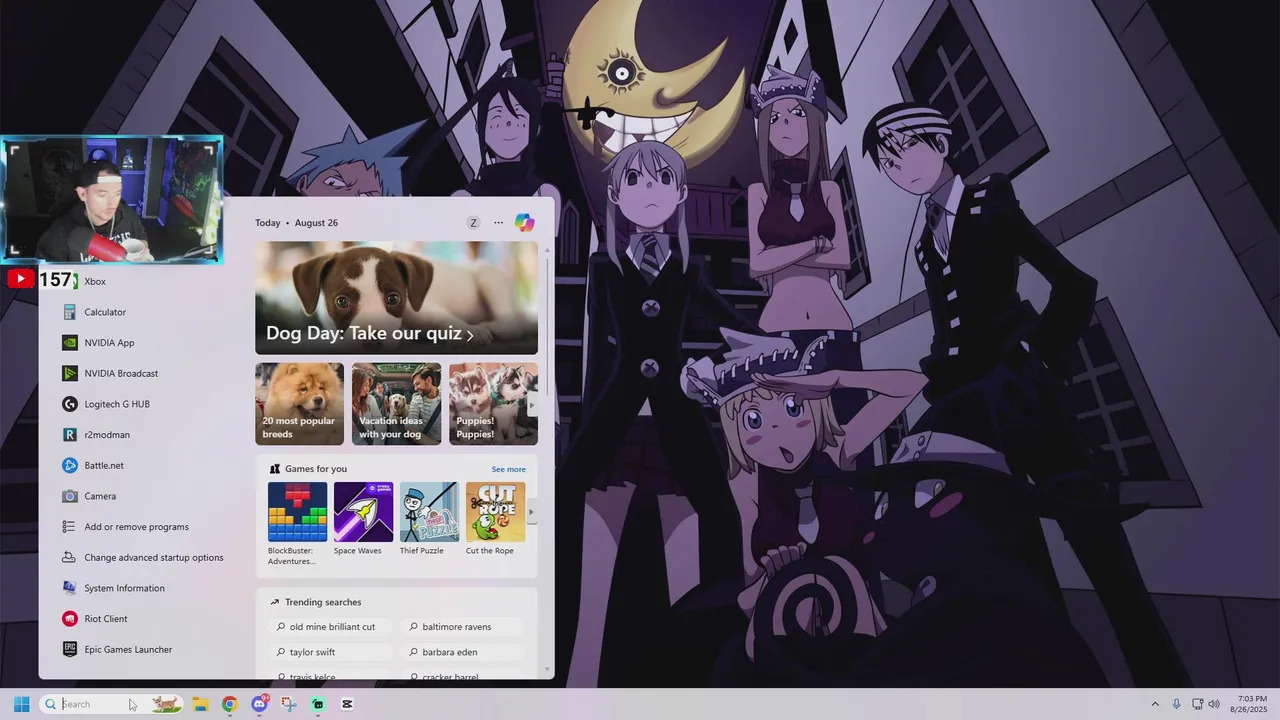Open the three-dot options menu
The image size is (1280, 720).
498,223
